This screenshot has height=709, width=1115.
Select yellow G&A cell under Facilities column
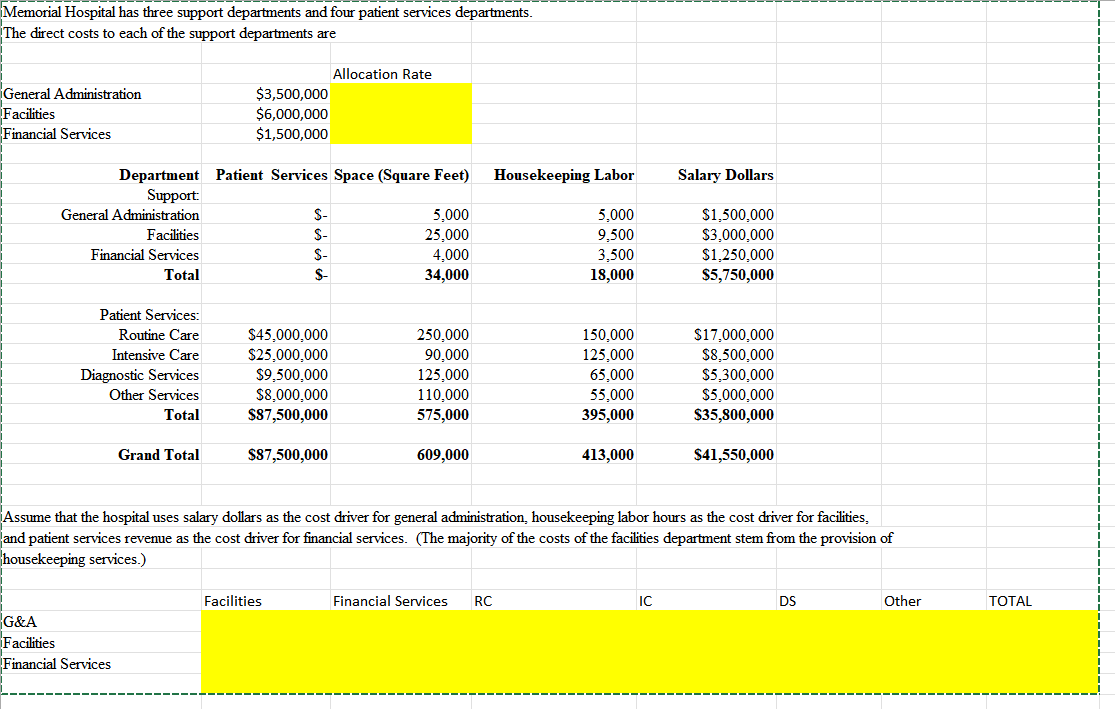[x=266, y=622]
